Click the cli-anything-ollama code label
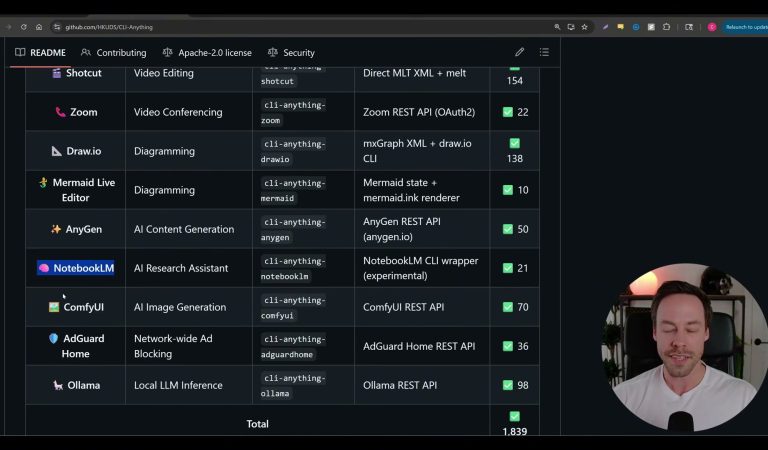Image resolution: width=768 pixels, height=450 pixels. coord(293,386)
